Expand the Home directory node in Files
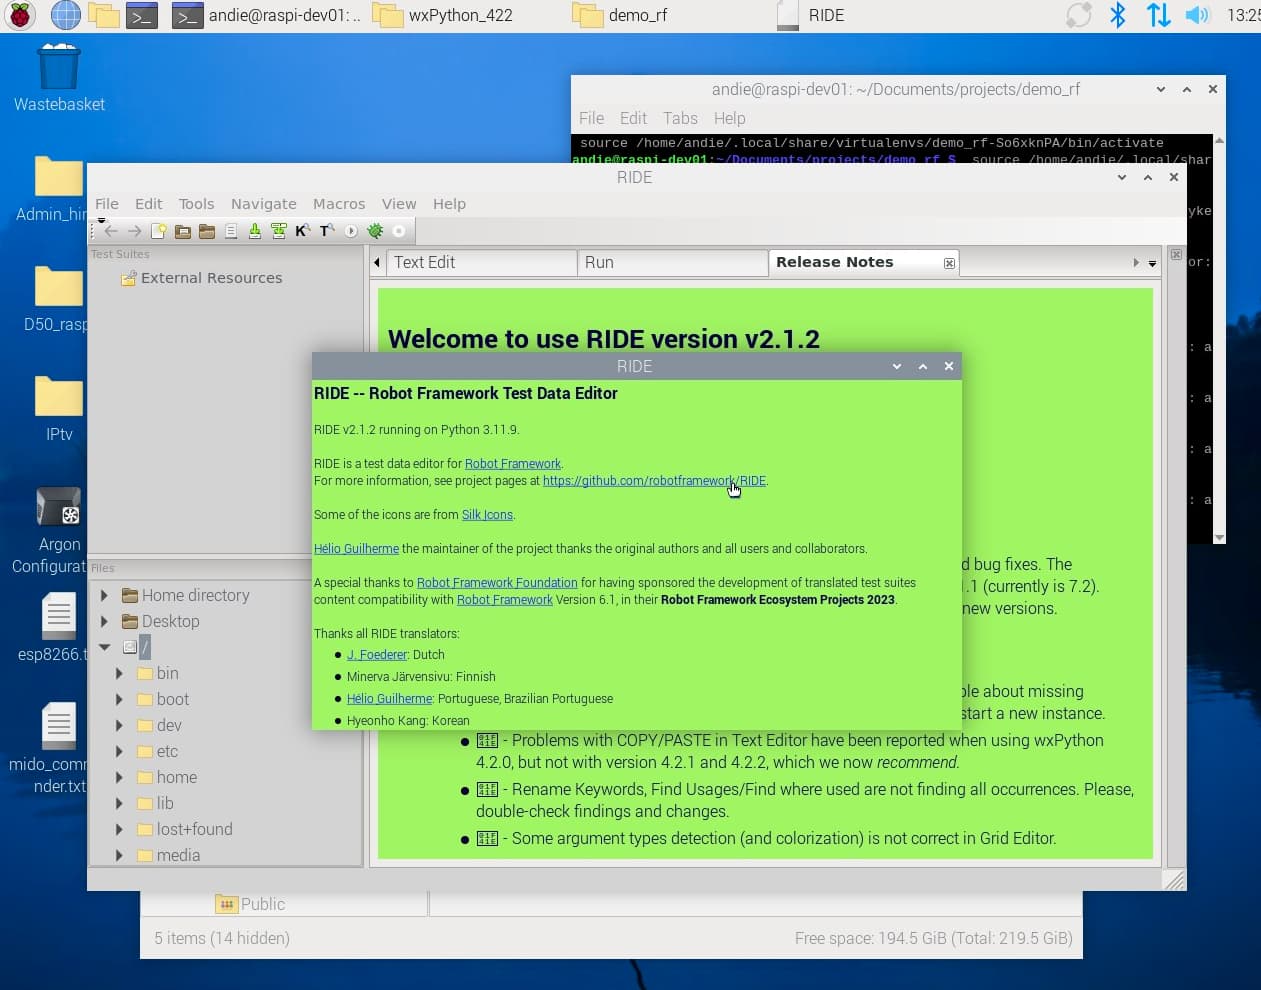Viewport: 1261px width, 990px height. click(104, 595)
